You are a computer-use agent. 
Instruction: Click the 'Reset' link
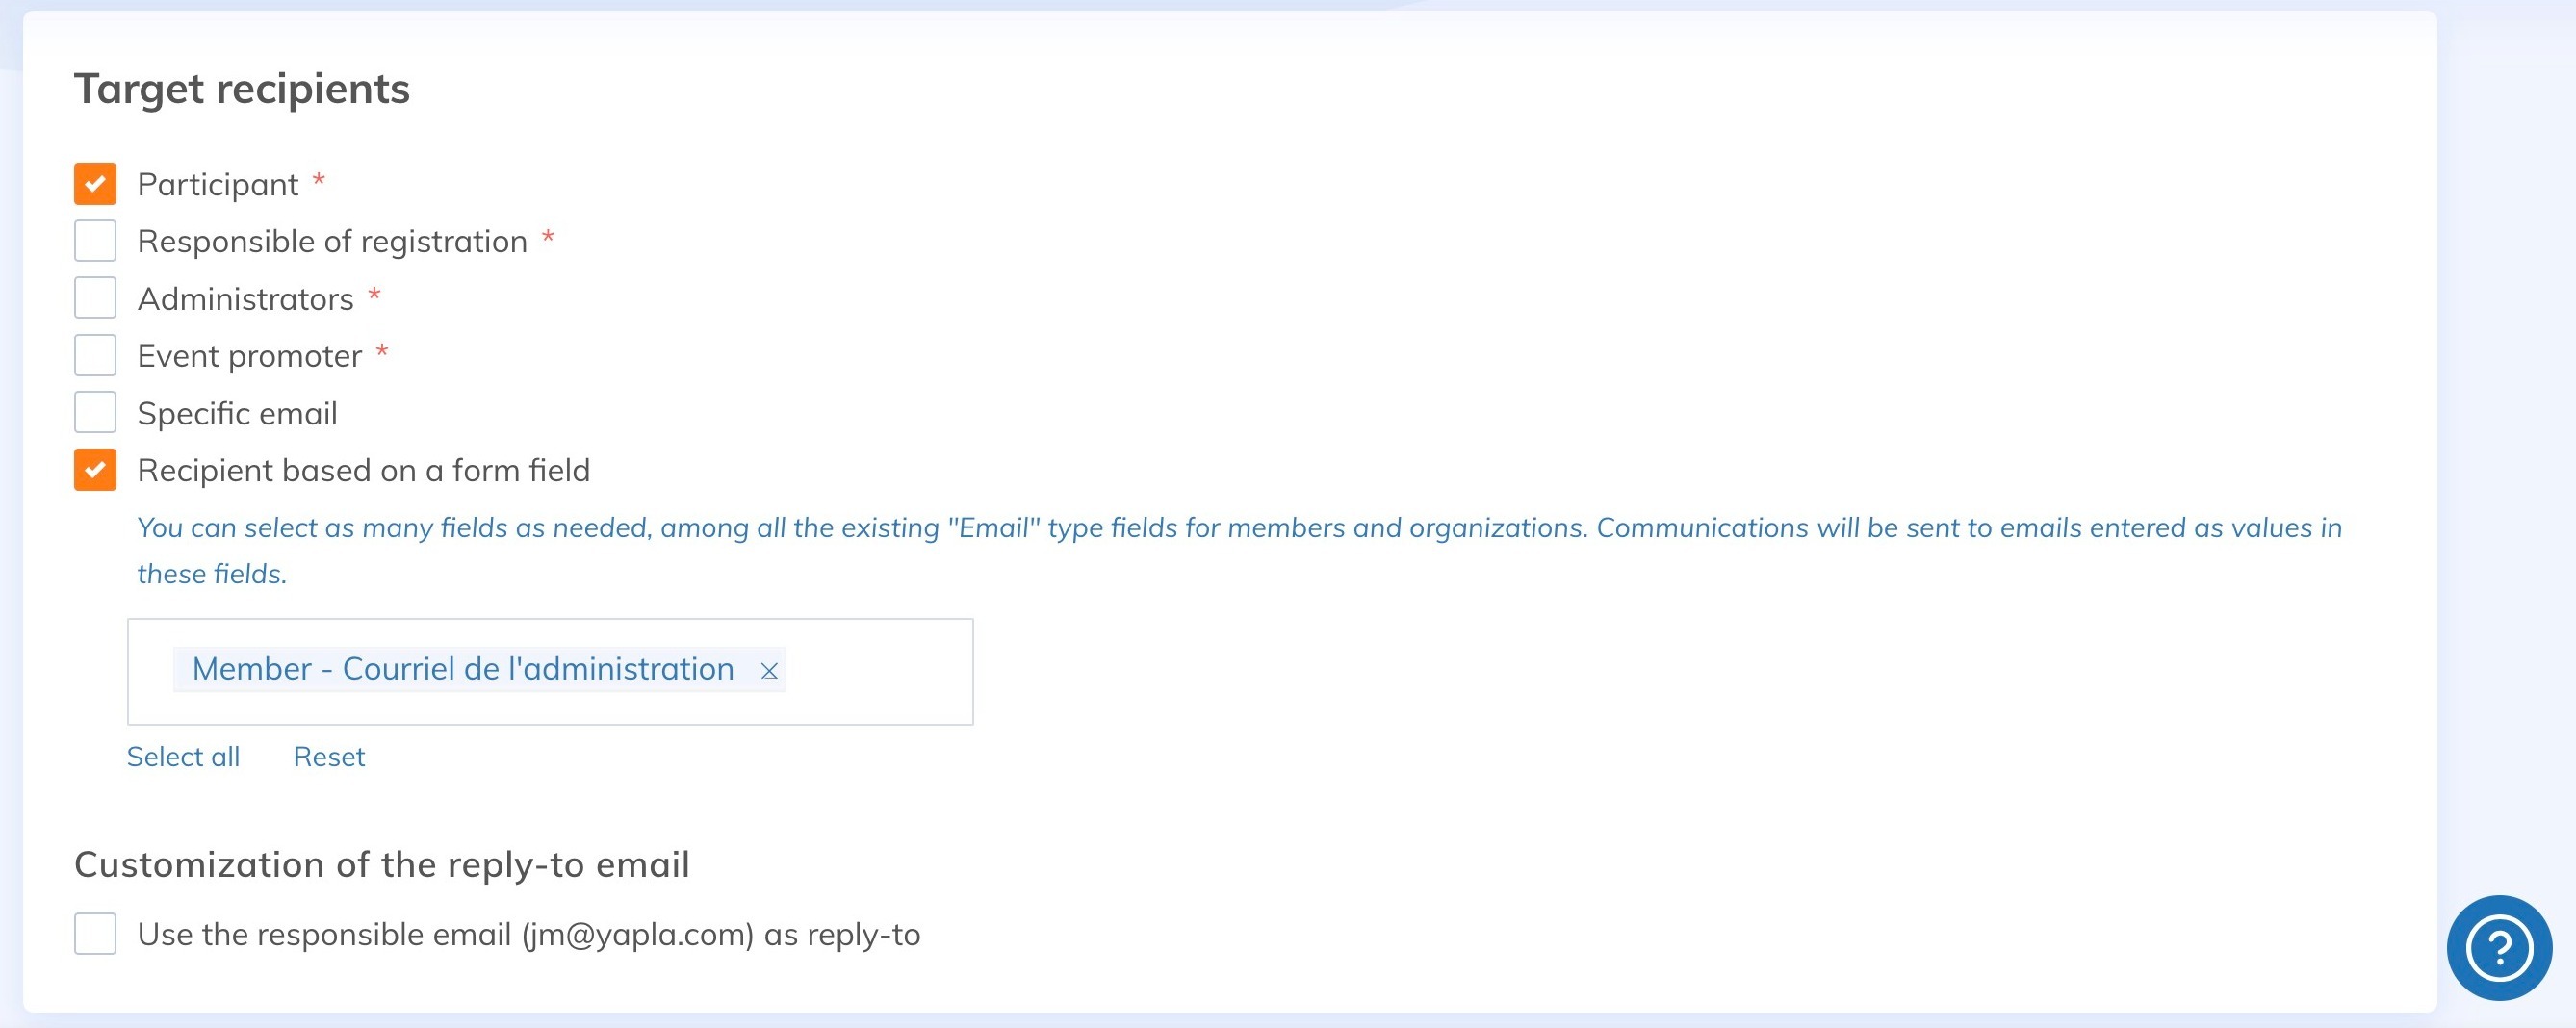(x=329, y=757)
